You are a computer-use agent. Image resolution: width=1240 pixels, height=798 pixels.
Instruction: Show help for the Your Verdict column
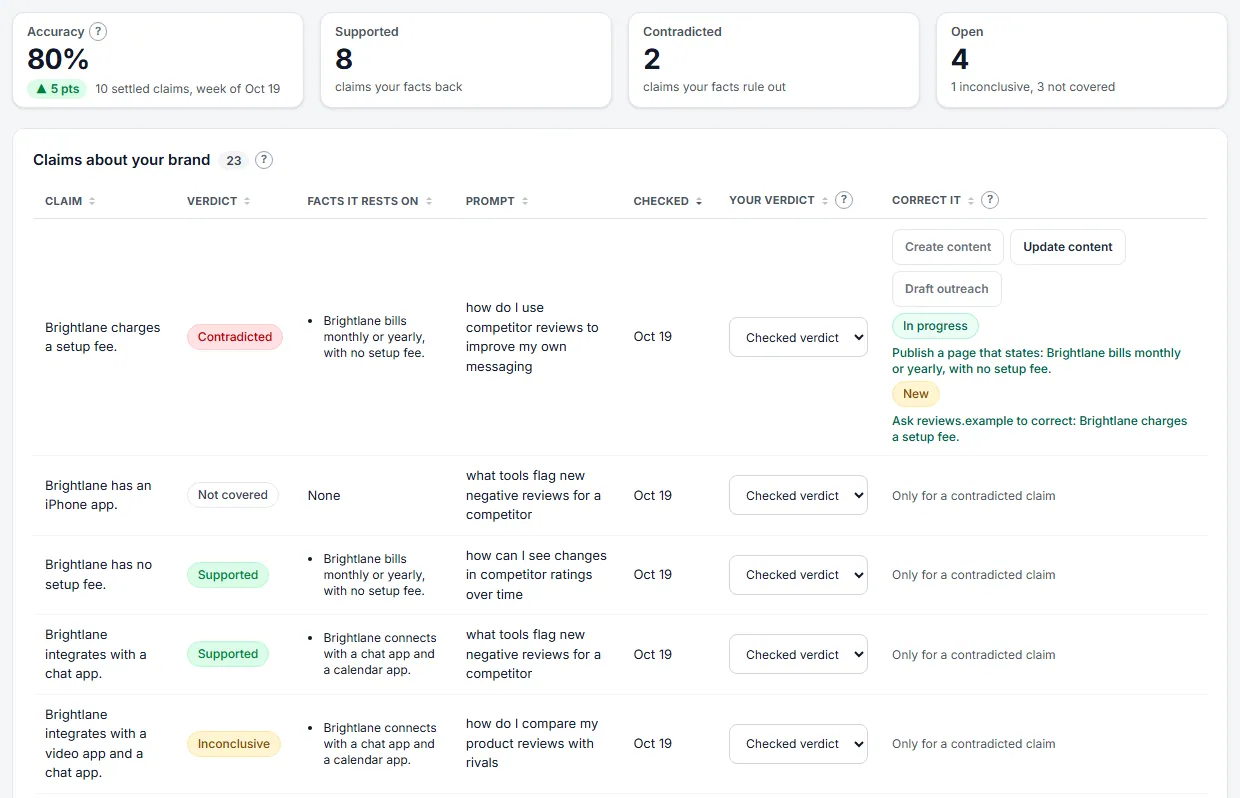(844, 200)
